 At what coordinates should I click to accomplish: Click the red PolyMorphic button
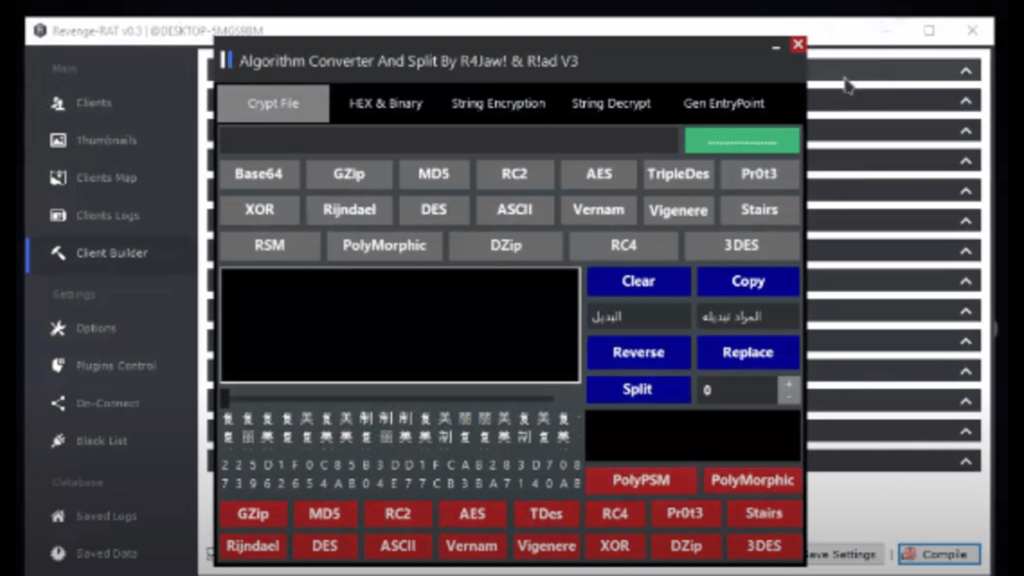click(x=752, y=481)
